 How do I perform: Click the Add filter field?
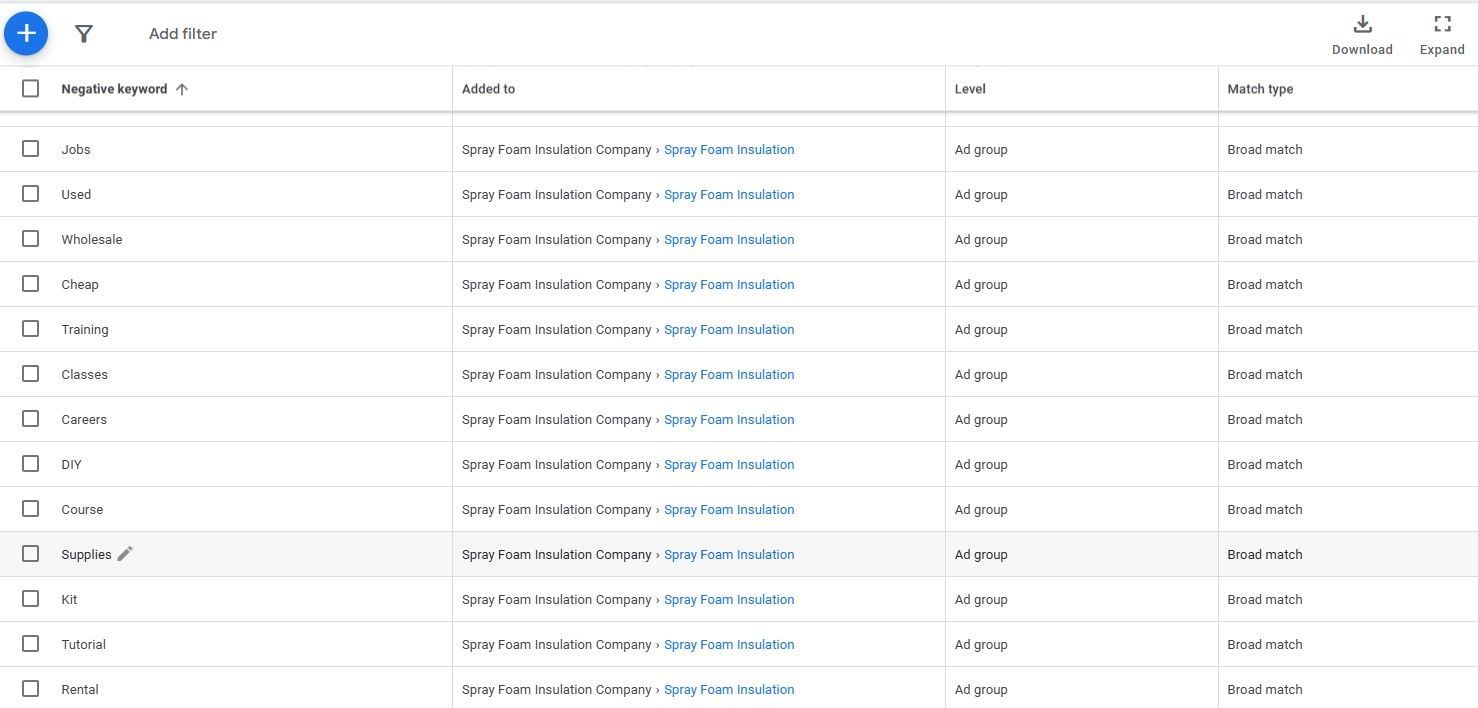(183, 34)
